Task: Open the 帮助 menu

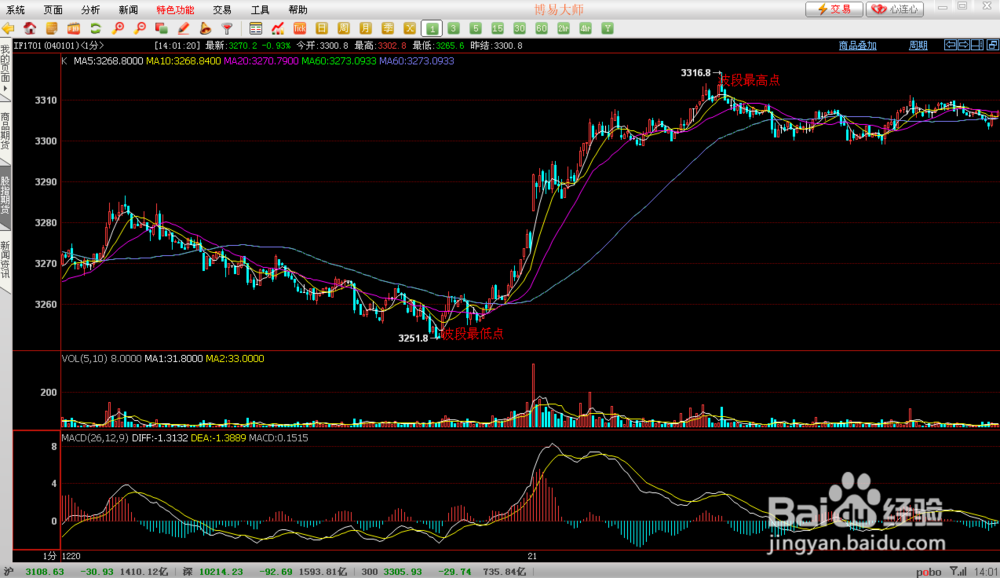Action: (x=298, y=10)
